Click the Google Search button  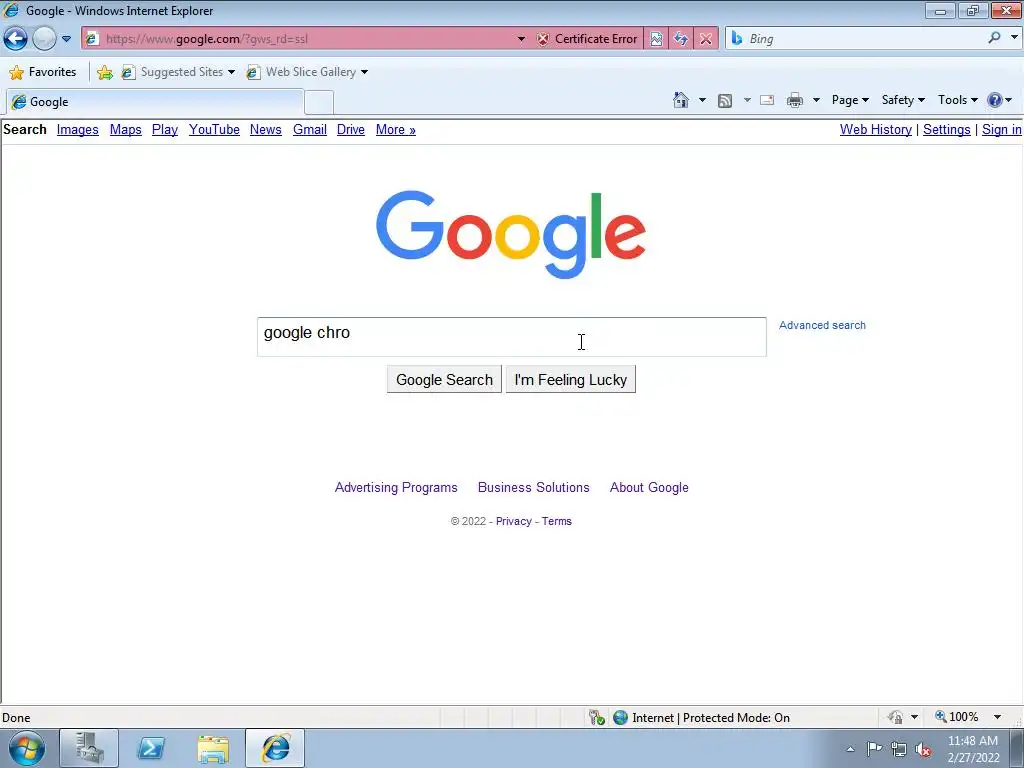444,379
